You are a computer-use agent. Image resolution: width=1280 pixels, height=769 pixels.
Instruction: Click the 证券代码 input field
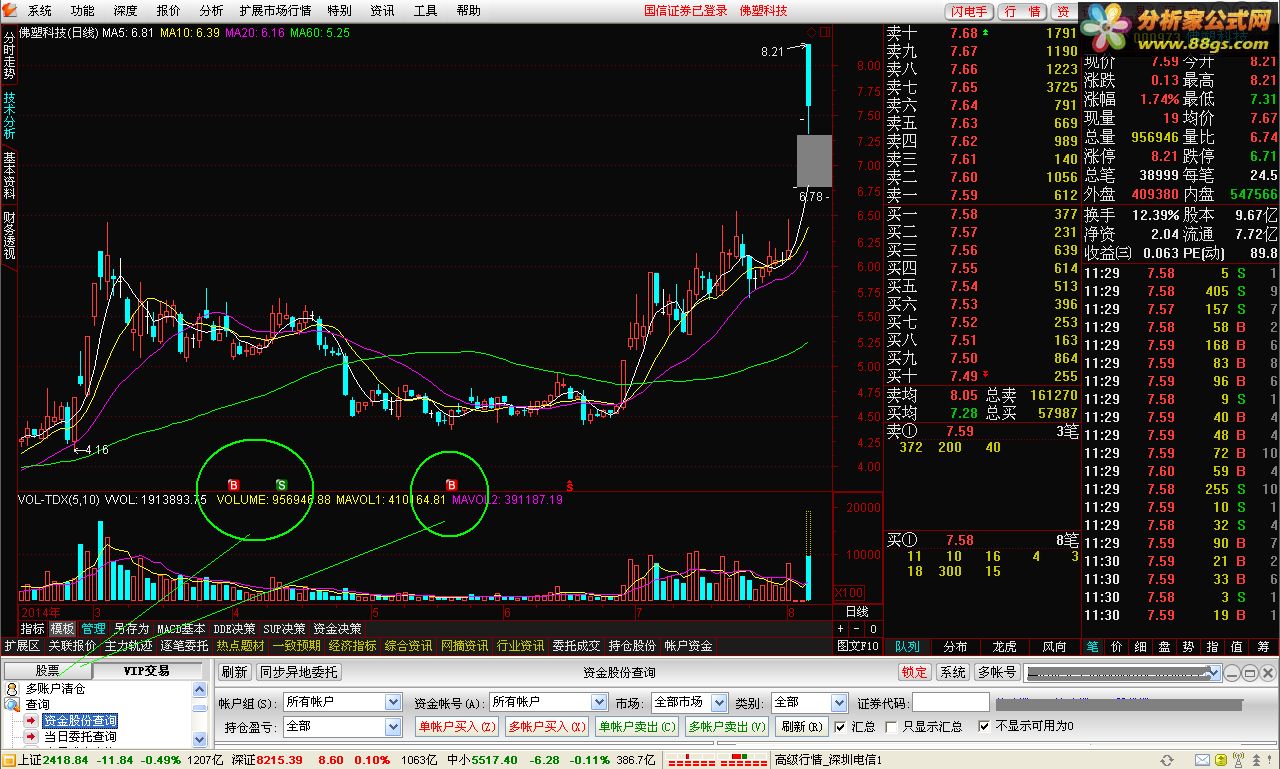click(x=950, y=702)
